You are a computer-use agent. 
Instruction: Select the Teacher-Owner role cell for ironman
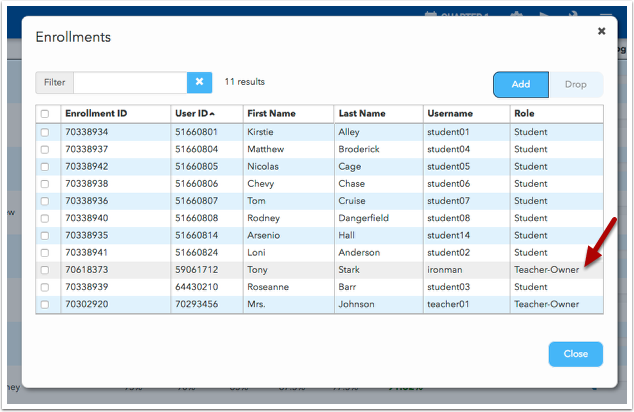546,270
